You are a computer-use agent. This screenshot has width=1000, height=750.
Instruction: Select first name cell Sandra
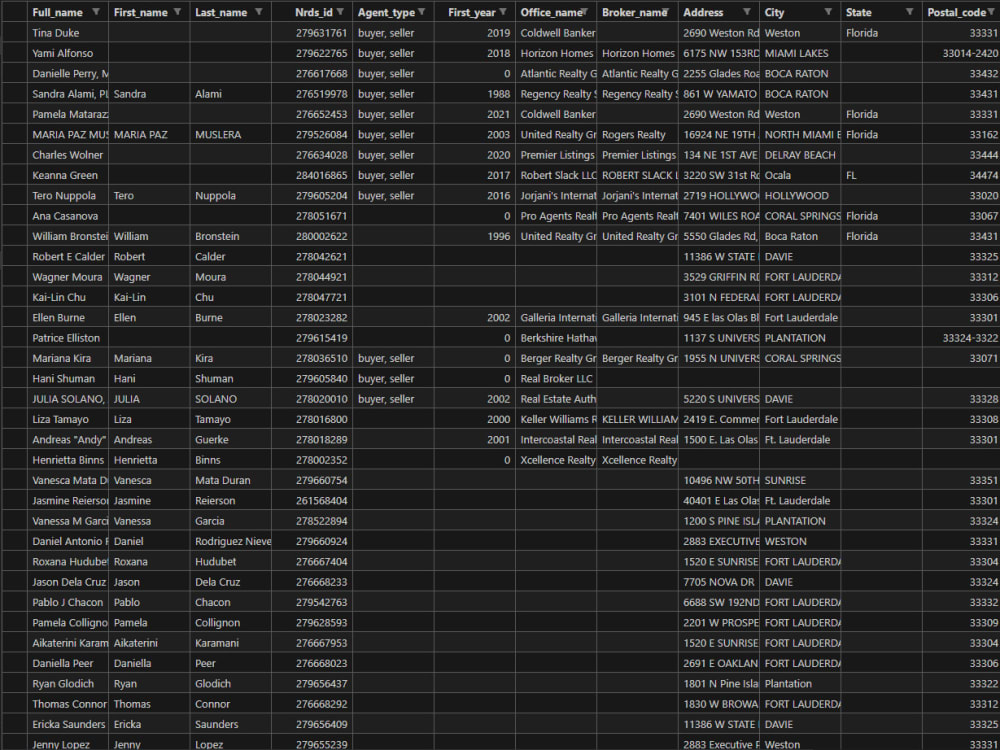(x=149, y=94)
